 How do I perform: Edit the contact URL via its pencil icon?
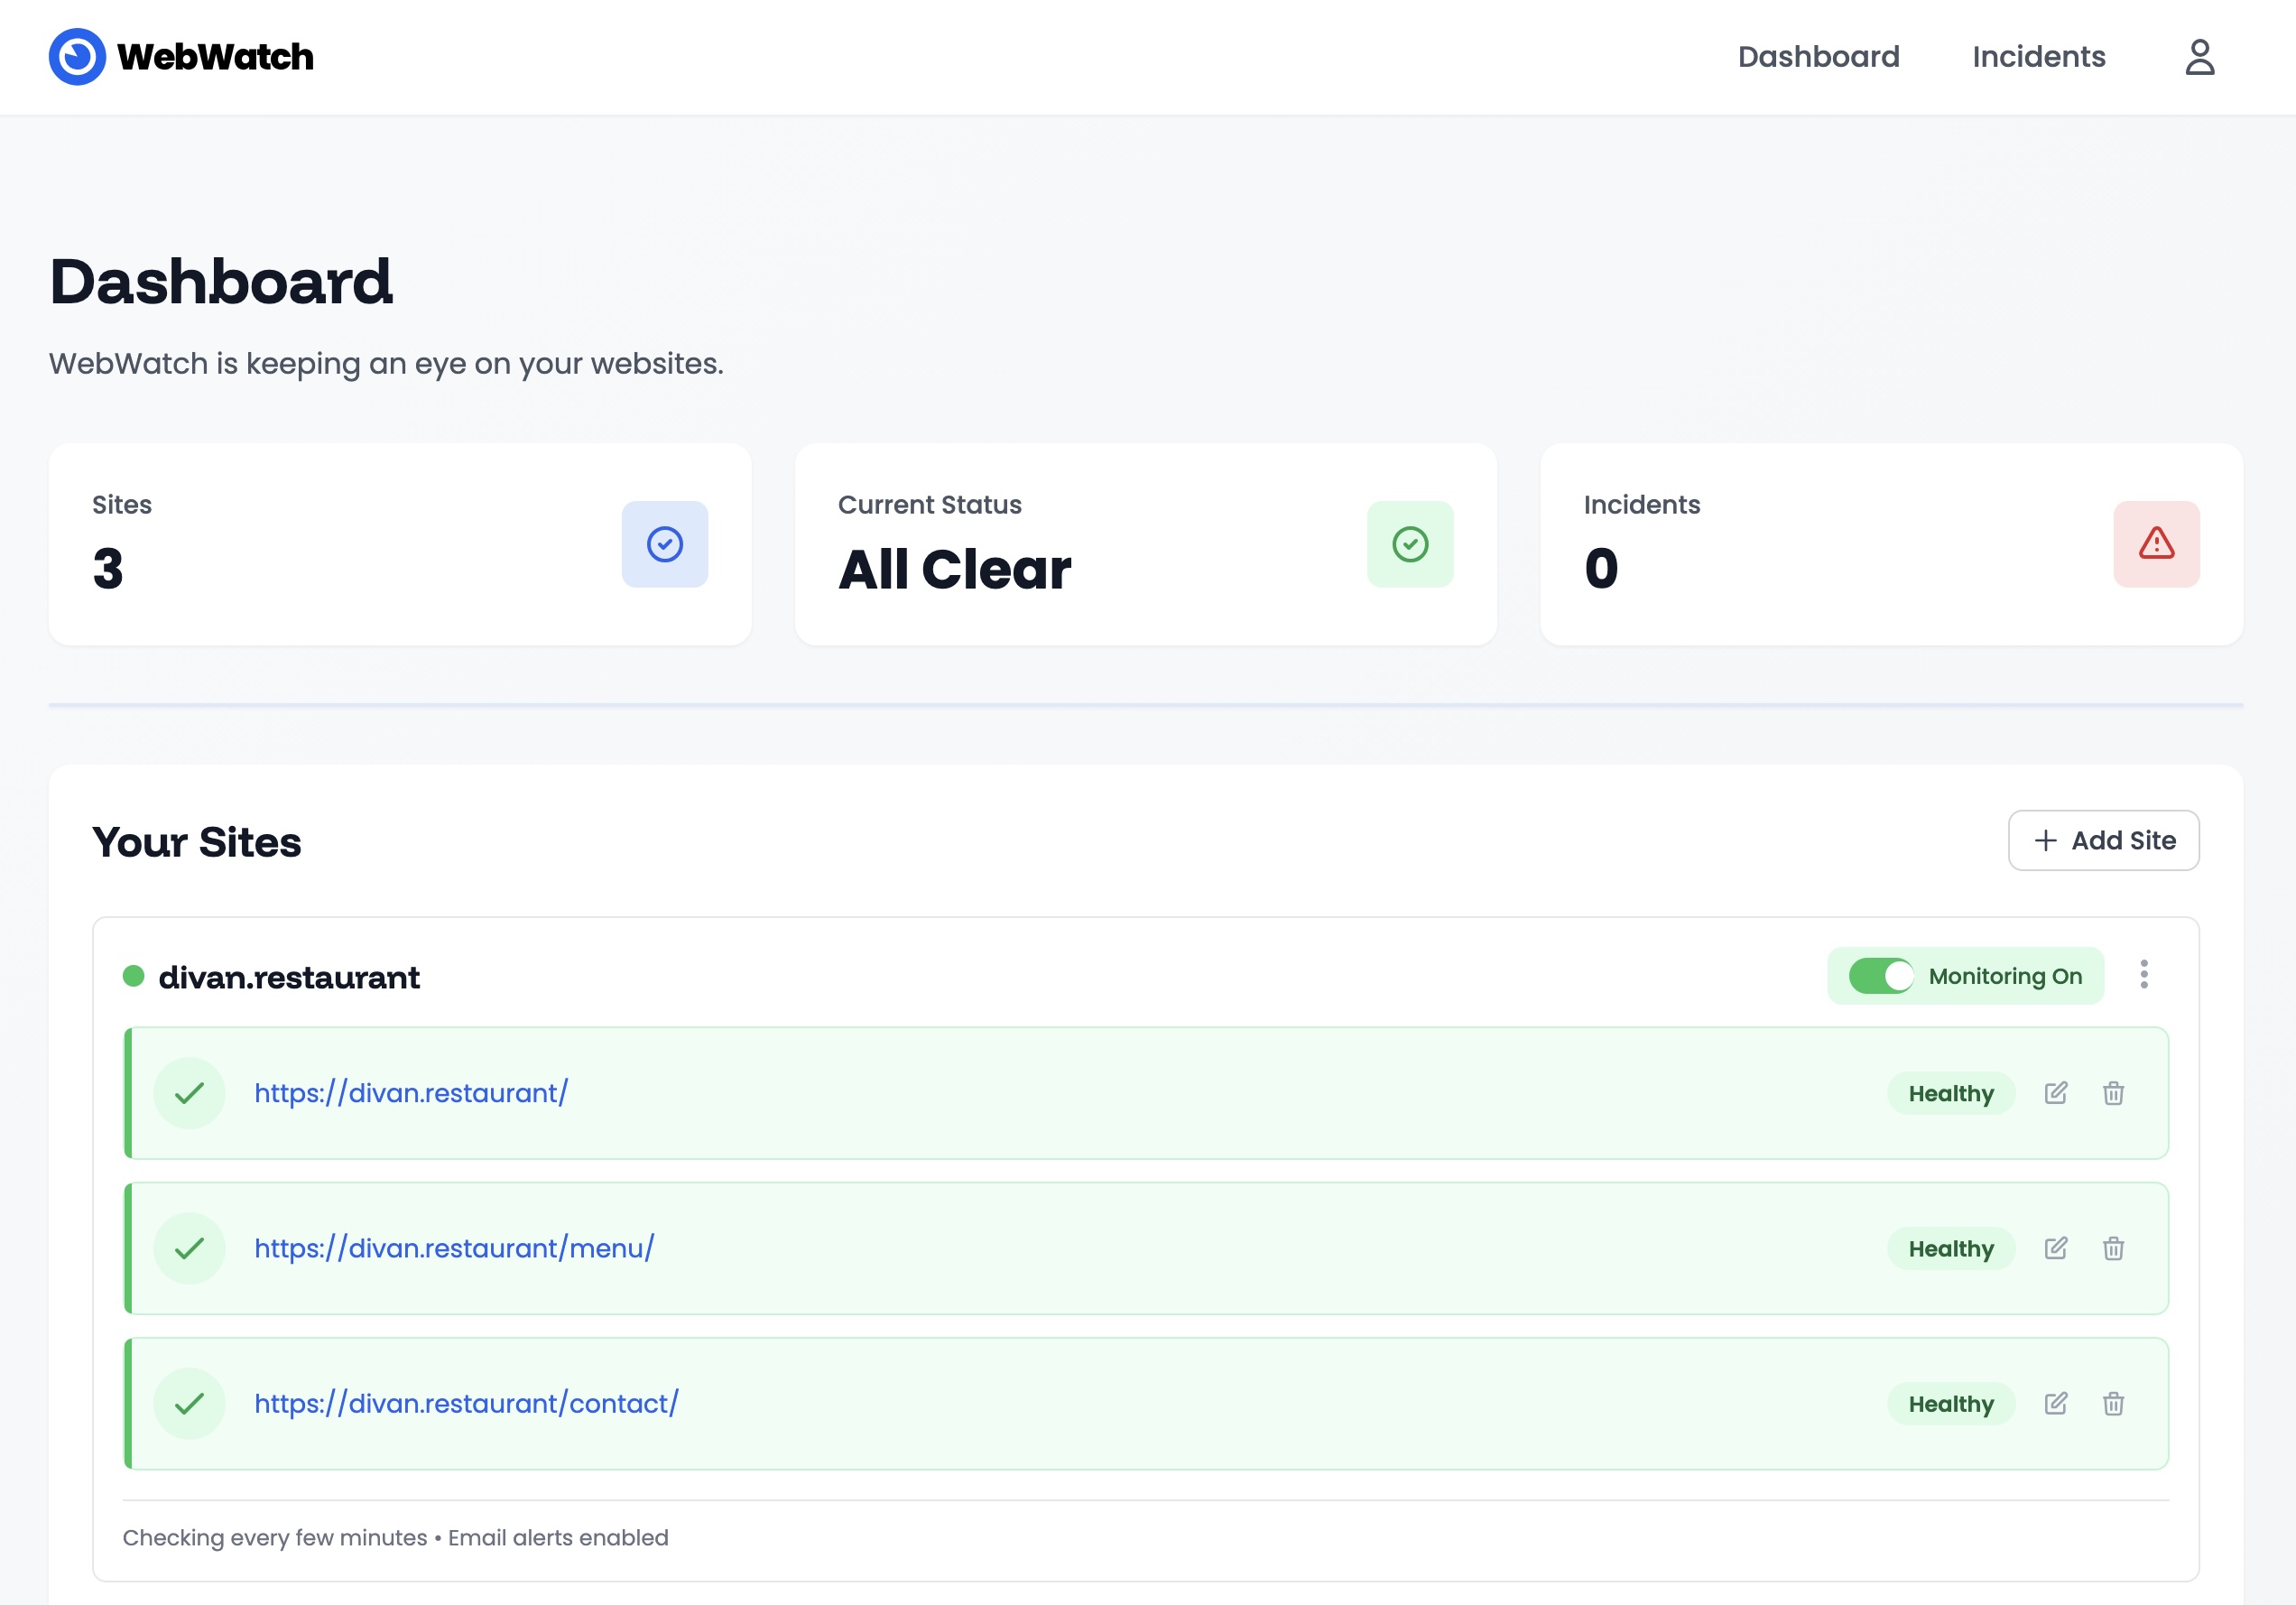tap(2056, 1404)
